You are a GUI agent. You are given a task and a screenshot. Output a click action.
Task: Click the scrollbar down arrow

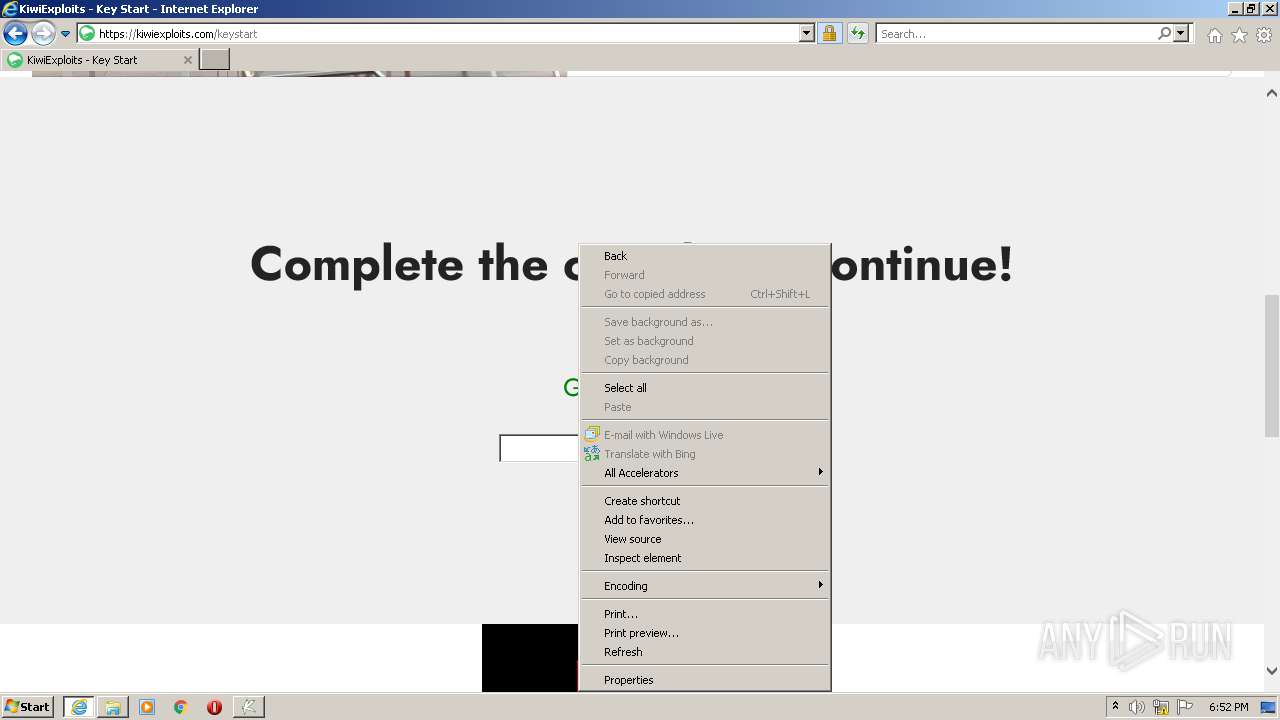tap(1272, 671)
